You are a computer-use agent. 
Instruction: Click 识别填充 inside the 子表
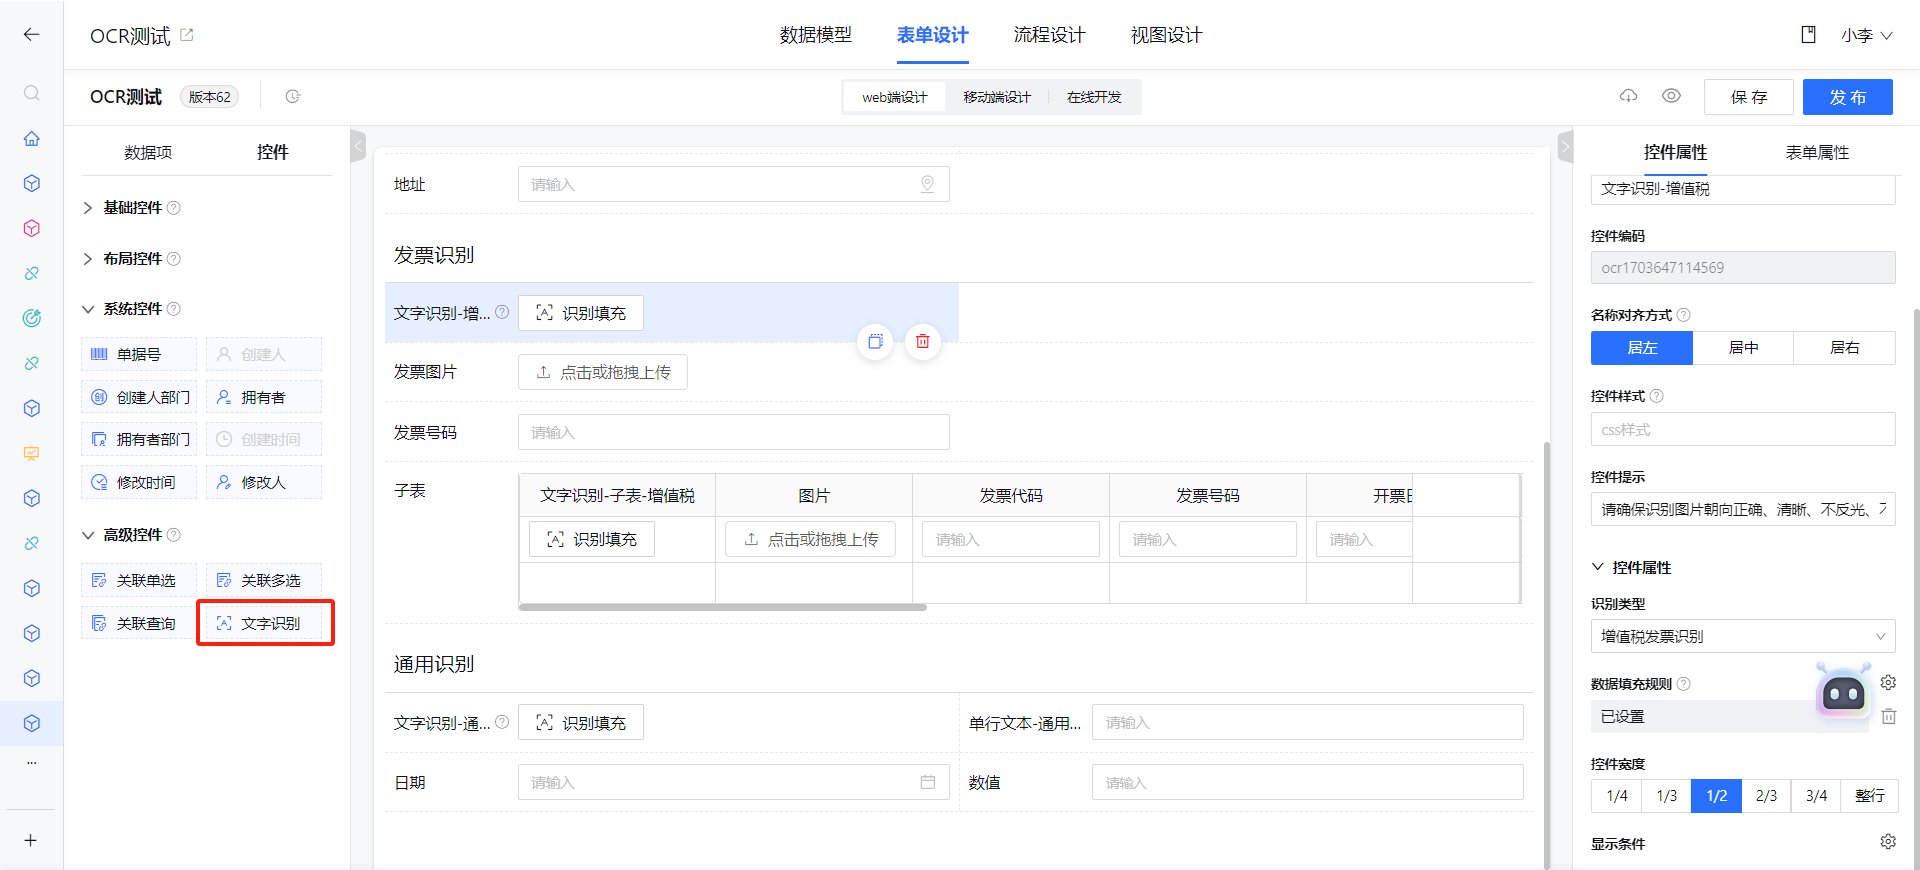pyautogui.click(x=592, y=539)
